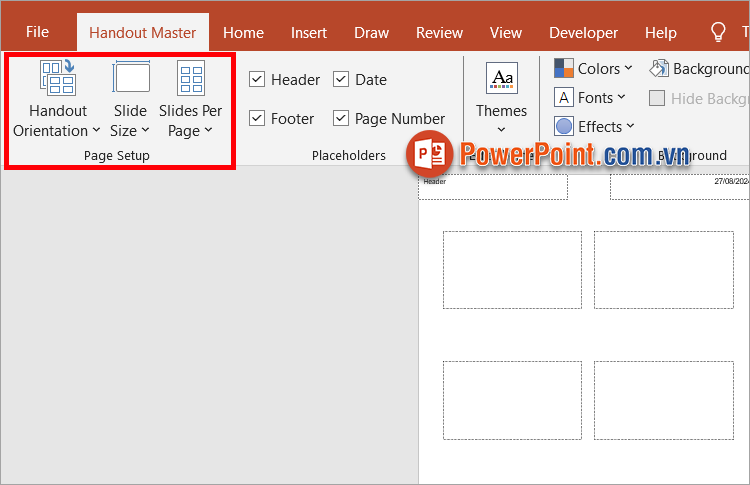The image size is (750, 485).
Task: Click the Colors palette icon
Action: pos(563,68)
